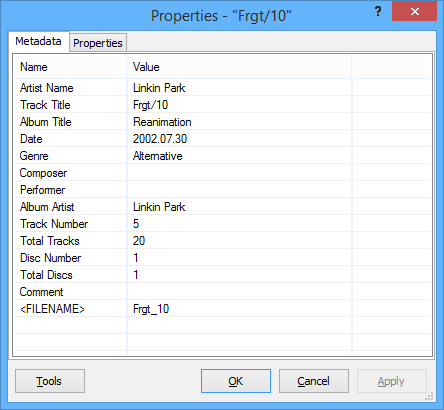This screenshot has height=410, width=444.
Task: Click the Name column header
Action: [70, 67]
